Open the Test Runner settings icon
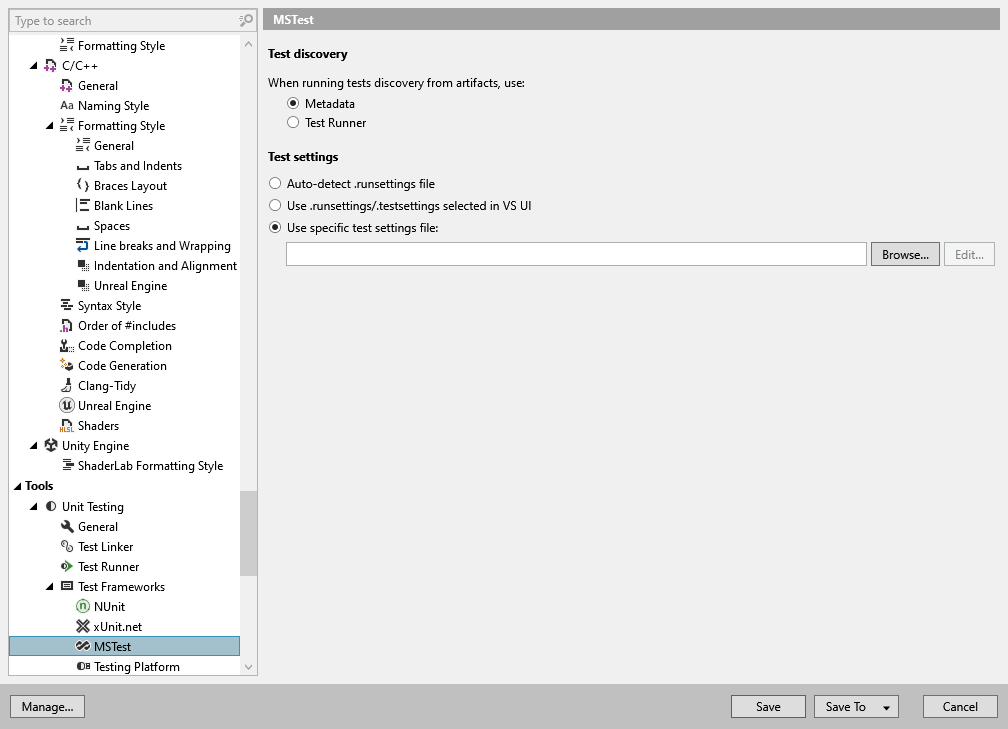 [x=68, y=566]
